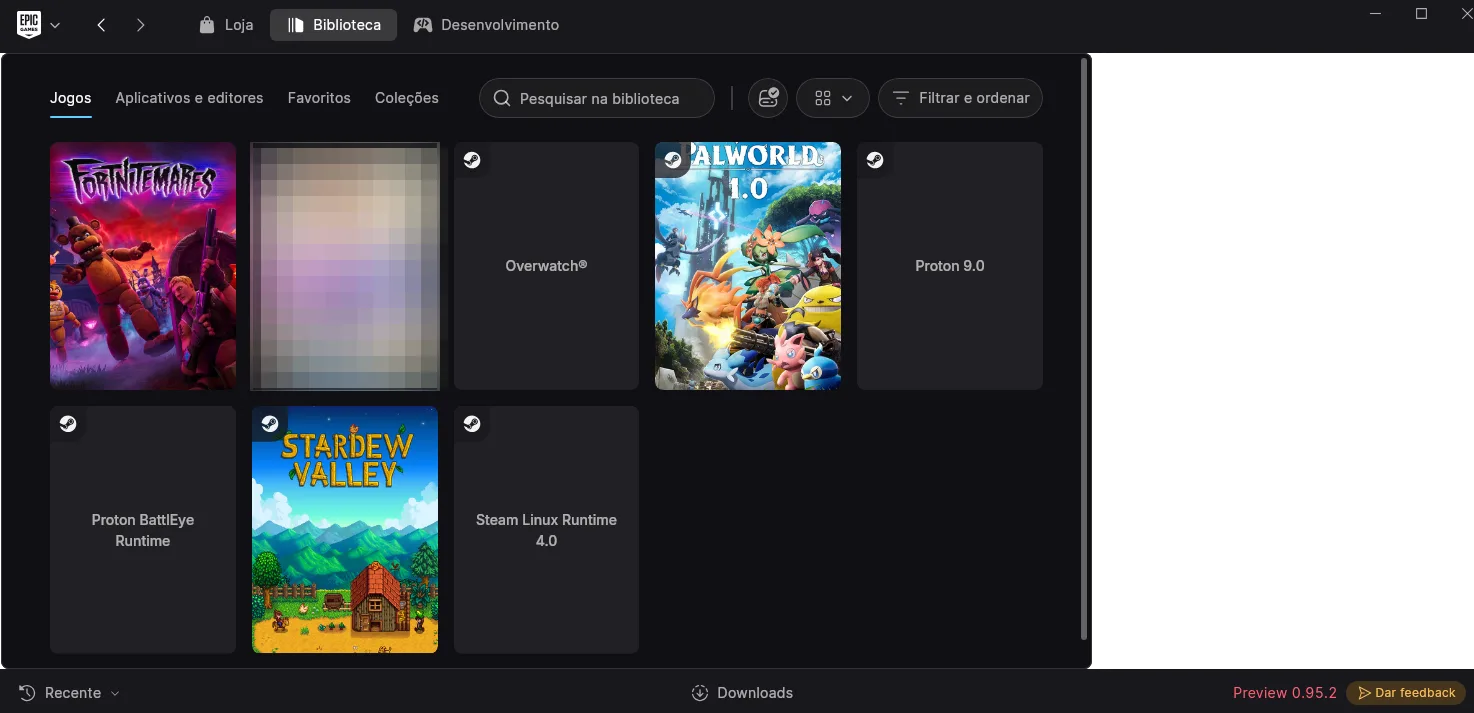Select the Steam Linux Runtime 4.0 card
This screenshot has width=1474, height=713.
[546, 530]
